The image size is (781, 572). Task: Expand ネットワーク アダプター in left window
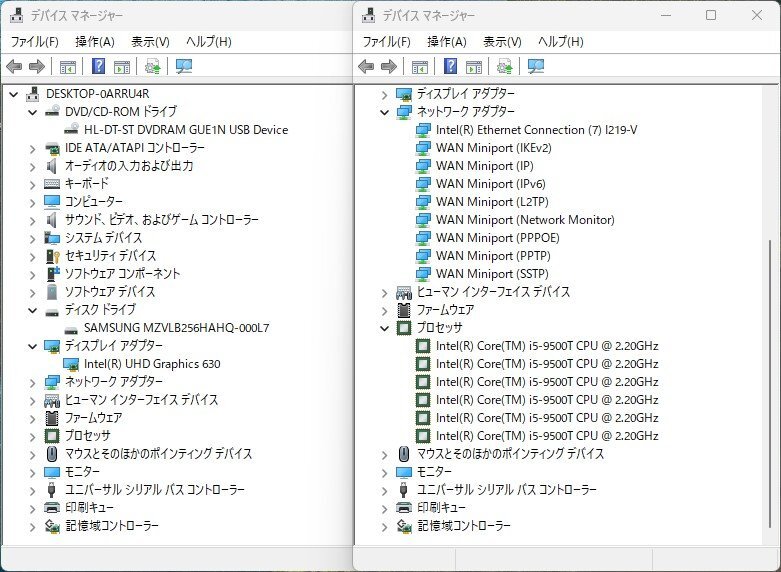click(32, 382)
